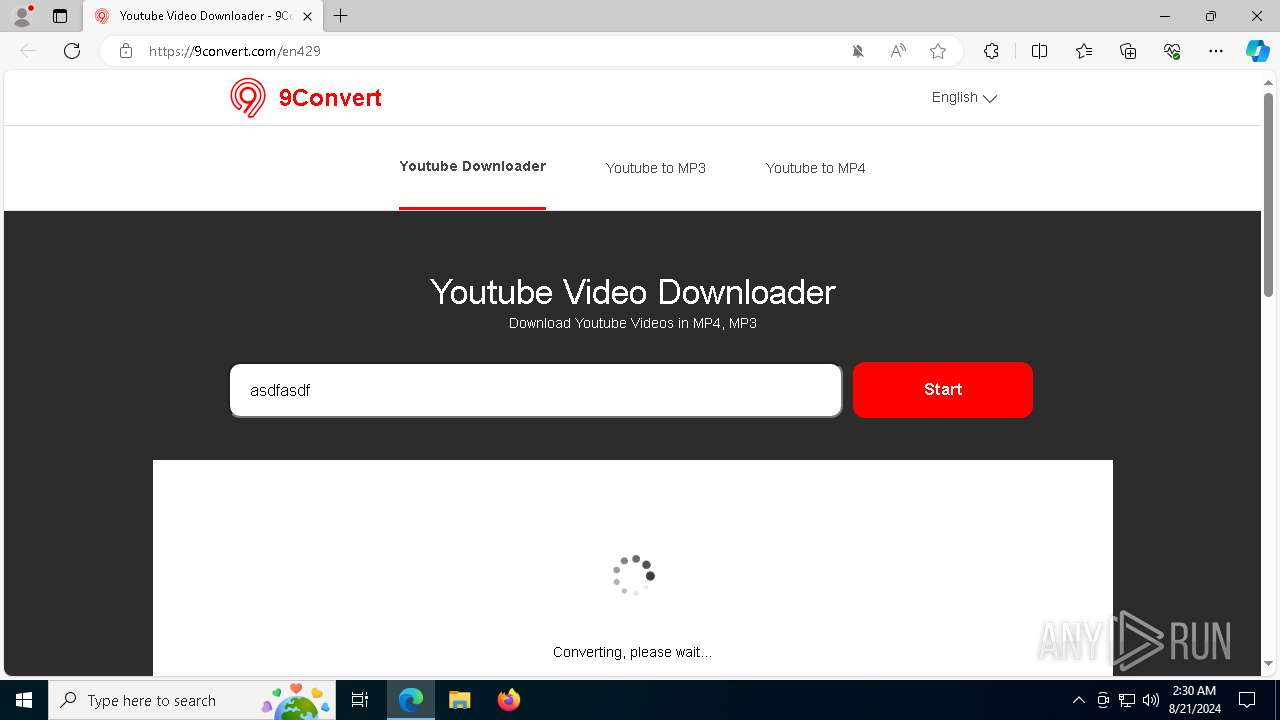
Task: Open a new browser tab
Action: (x=341, y=16)
